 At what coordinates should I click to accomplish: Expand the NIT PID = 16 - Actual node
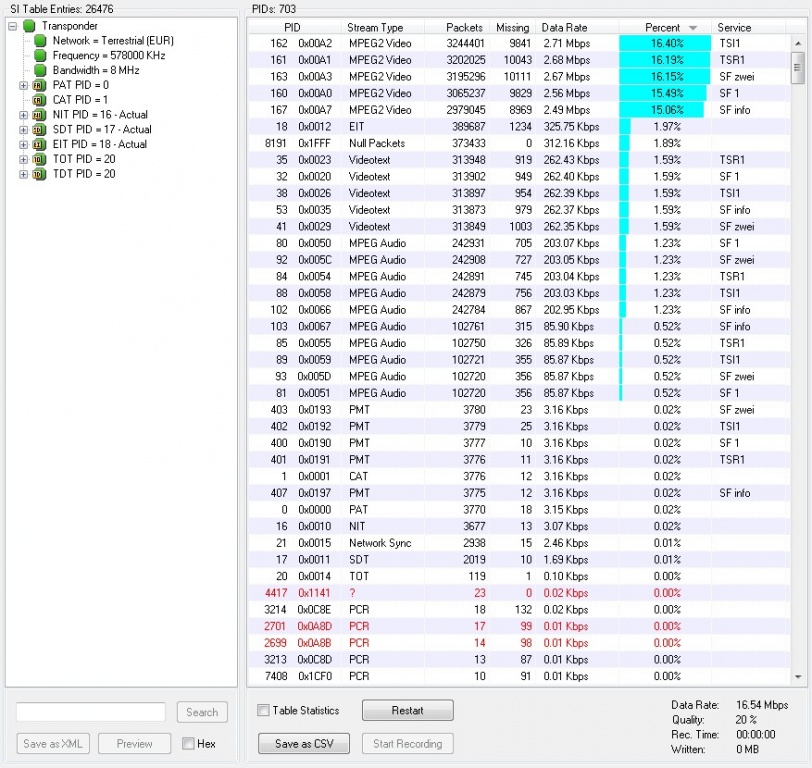23,114
